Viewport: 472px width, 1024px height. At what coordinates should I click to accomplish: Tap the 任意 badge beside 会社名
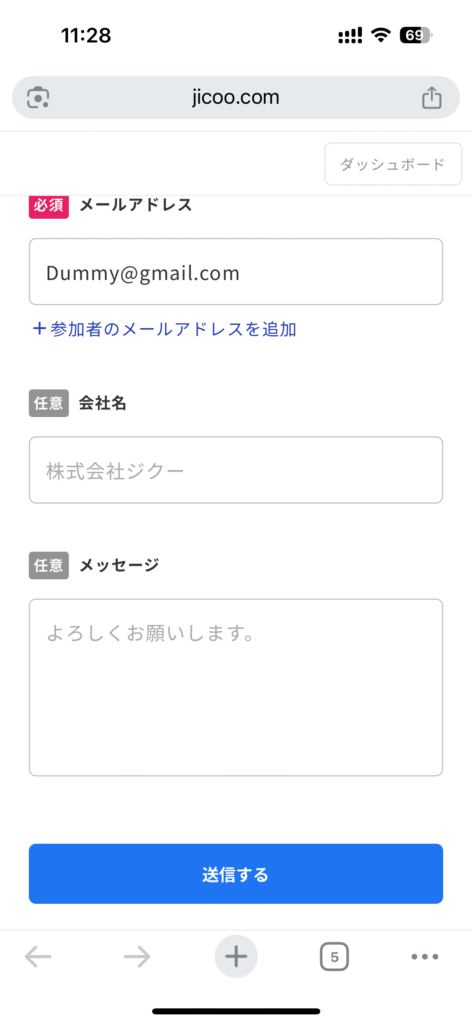[x=49, y=404]
